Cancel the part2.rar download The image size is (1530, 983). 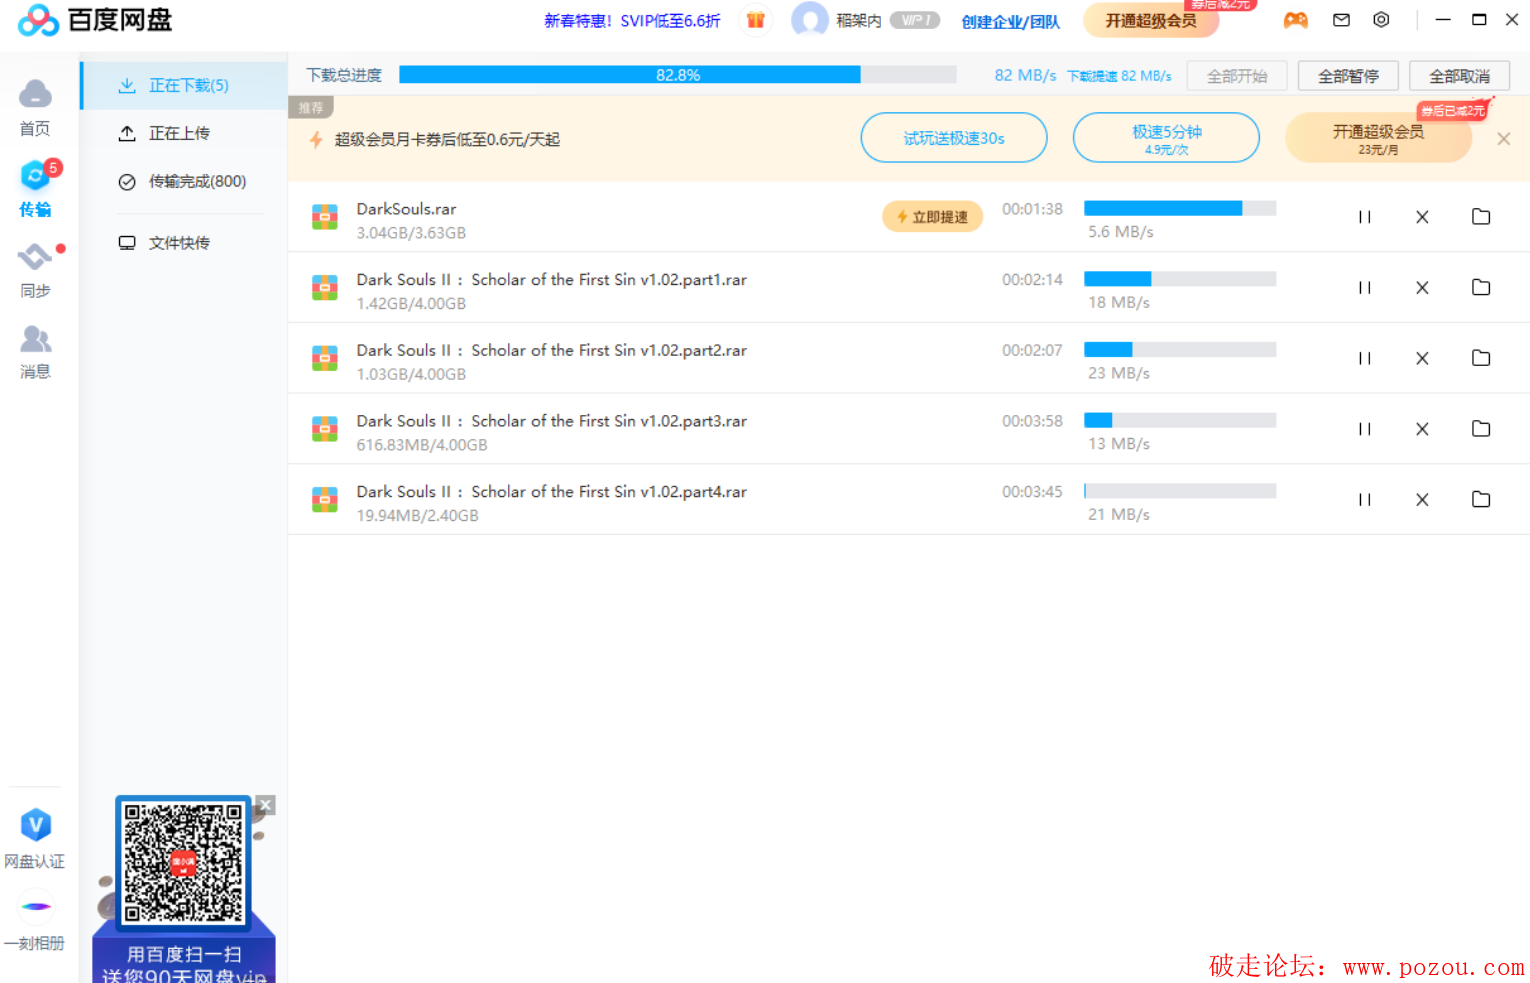point(1422,358)
